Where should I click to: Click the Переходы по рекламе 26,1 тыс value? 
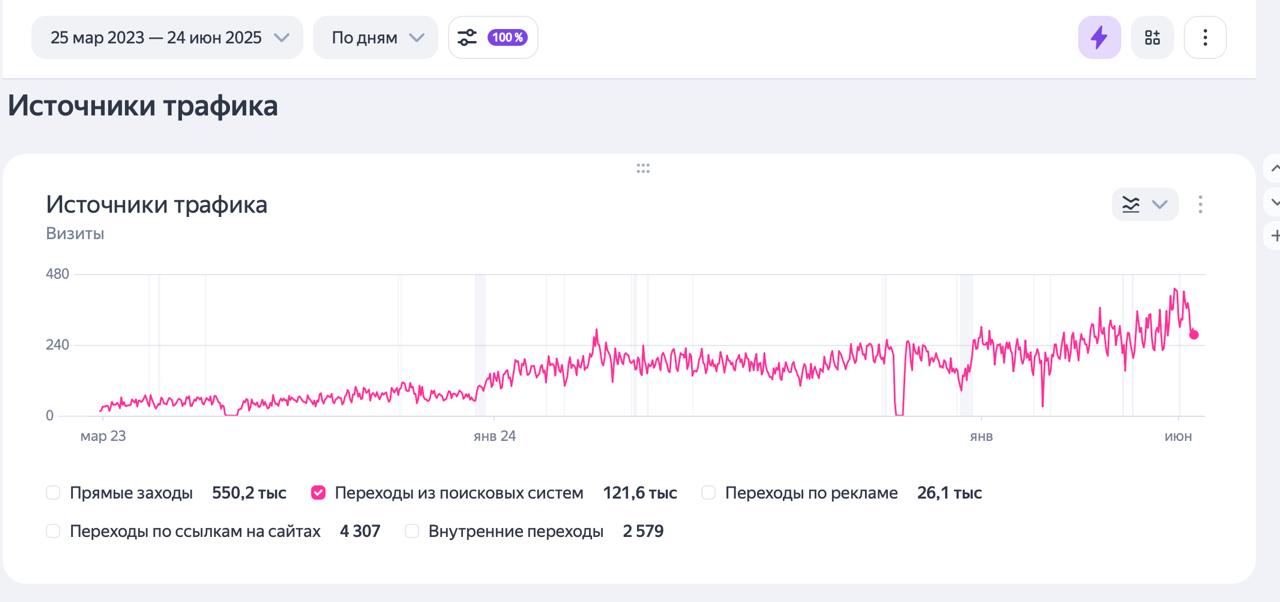pyautogui.click(x=948, y=492)
